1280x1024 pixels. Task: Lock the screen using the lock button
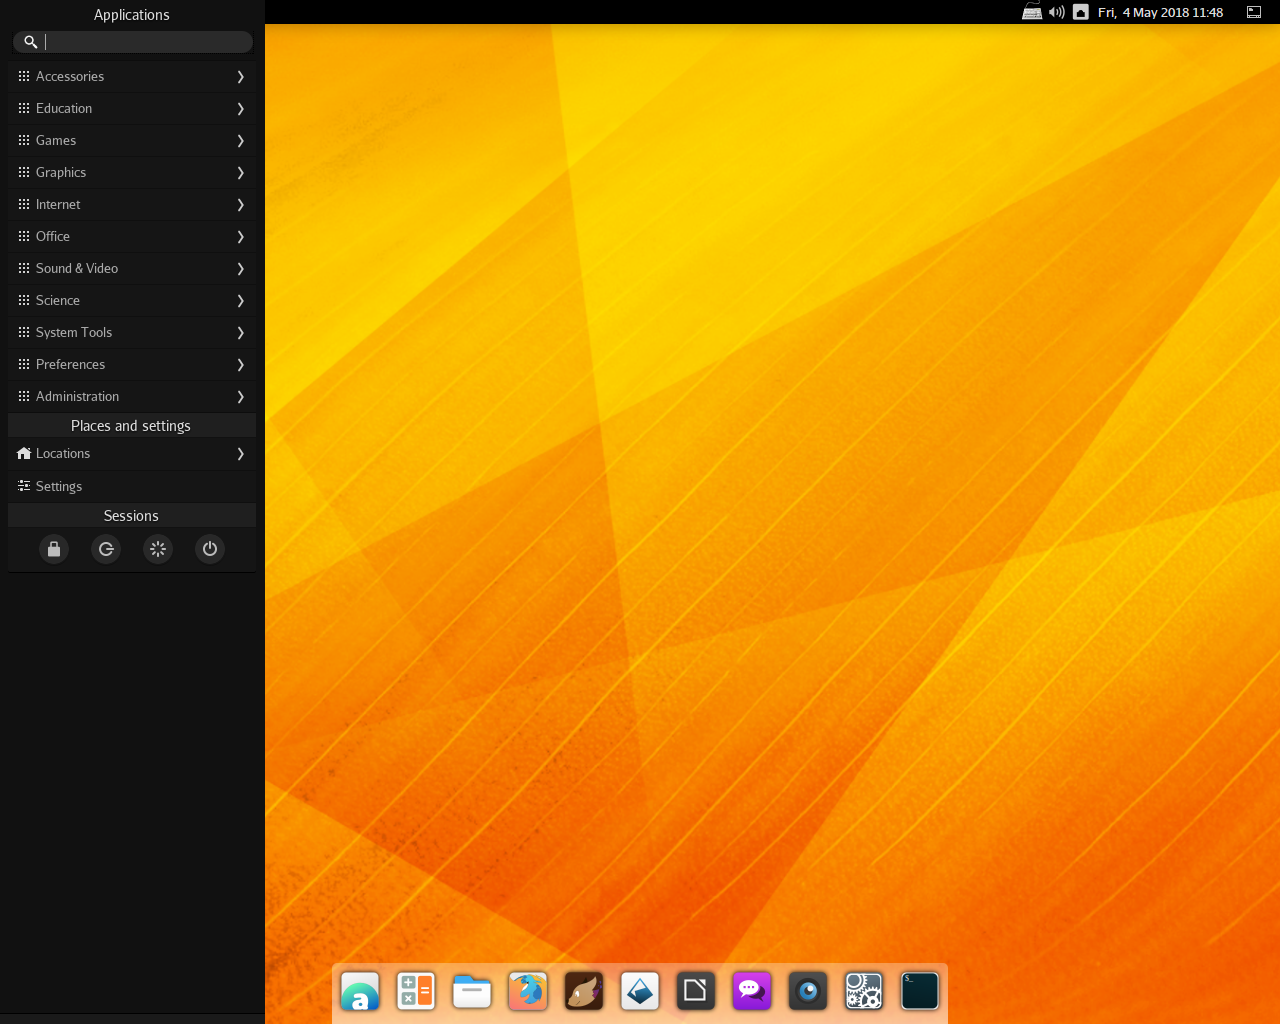click(x=54, y=548)
